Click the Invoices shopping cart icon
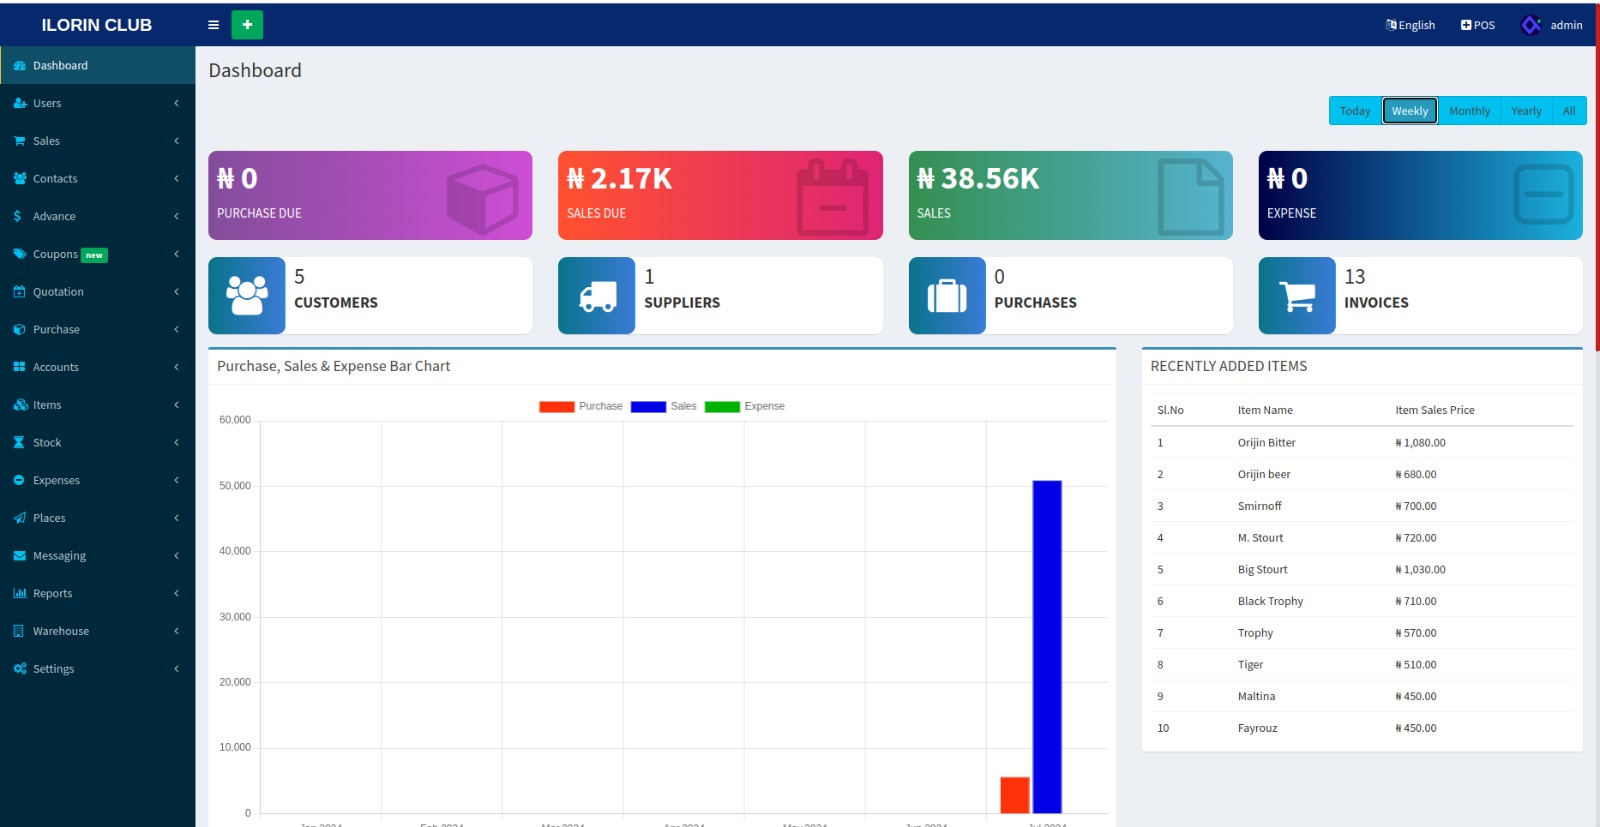This screenshot has width=1600, height=827. [1297, 296]
